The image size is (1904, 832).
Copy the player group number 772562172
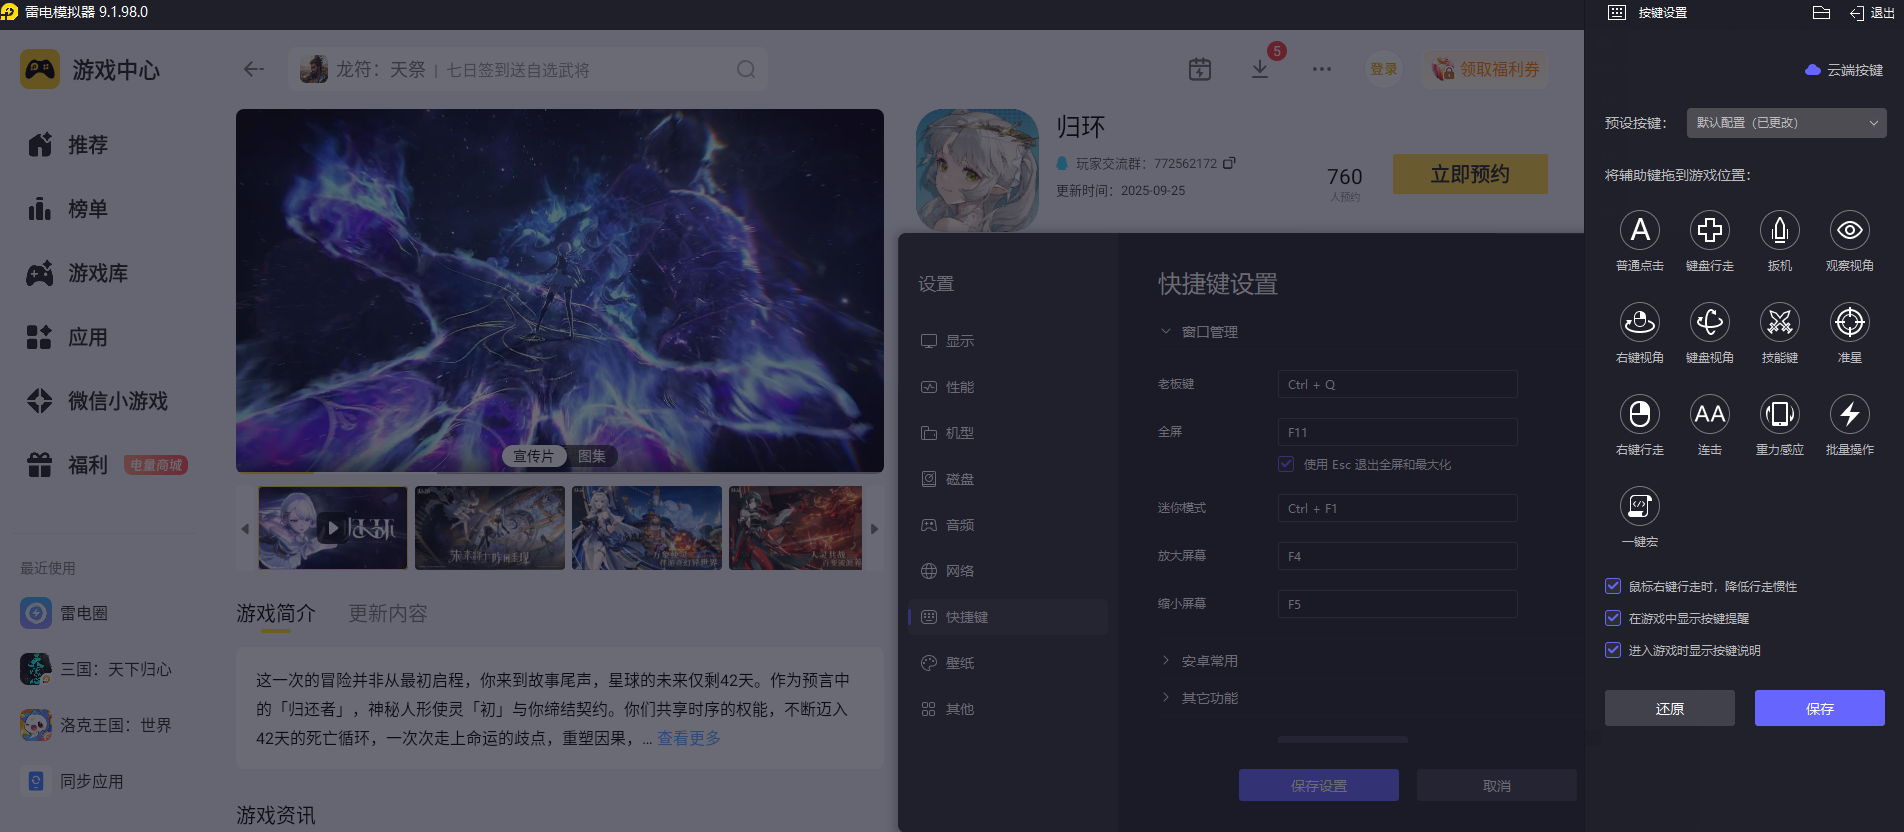[x=1229, y=163]
